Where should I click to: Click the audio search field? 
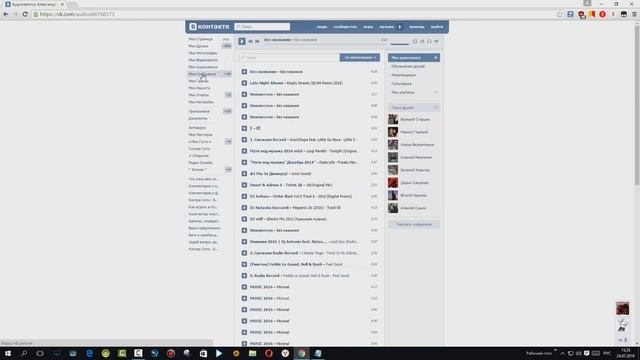(289, 58)
